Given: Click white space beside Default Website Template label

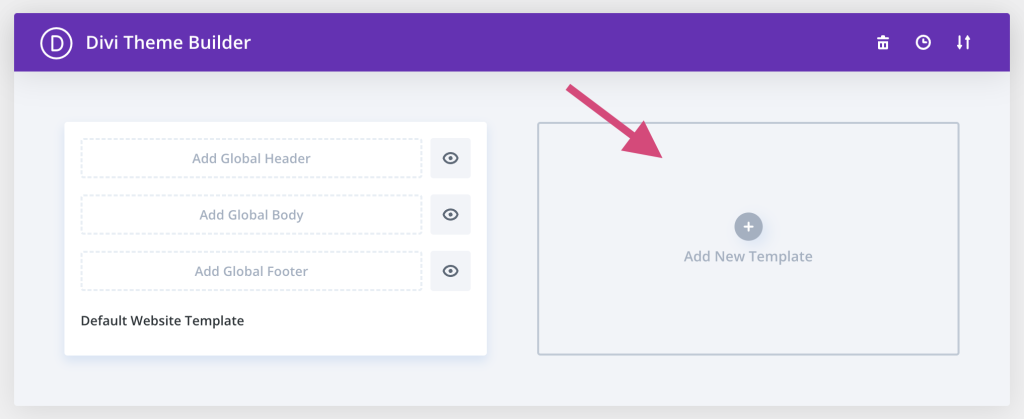Looking at the screenshot, I should coord(366,321).
